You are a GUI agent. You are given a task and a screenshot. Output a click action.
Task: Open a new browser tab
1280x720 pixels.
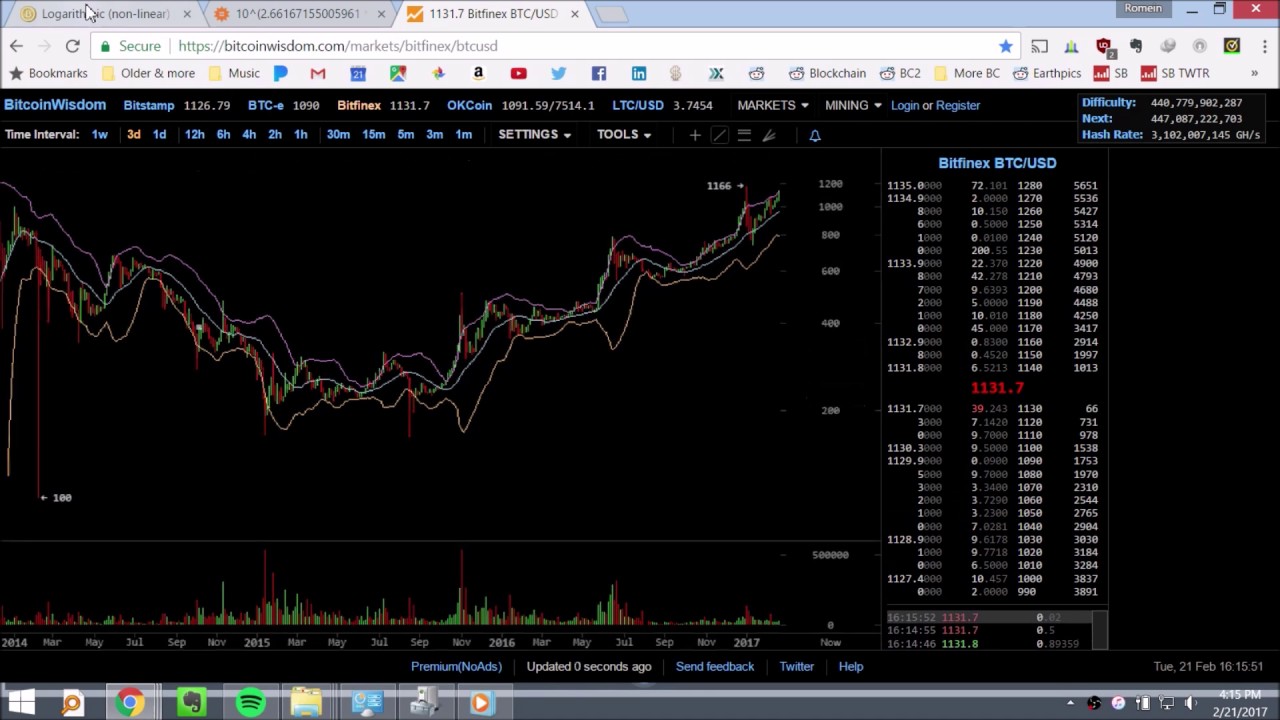click(611, 14)
